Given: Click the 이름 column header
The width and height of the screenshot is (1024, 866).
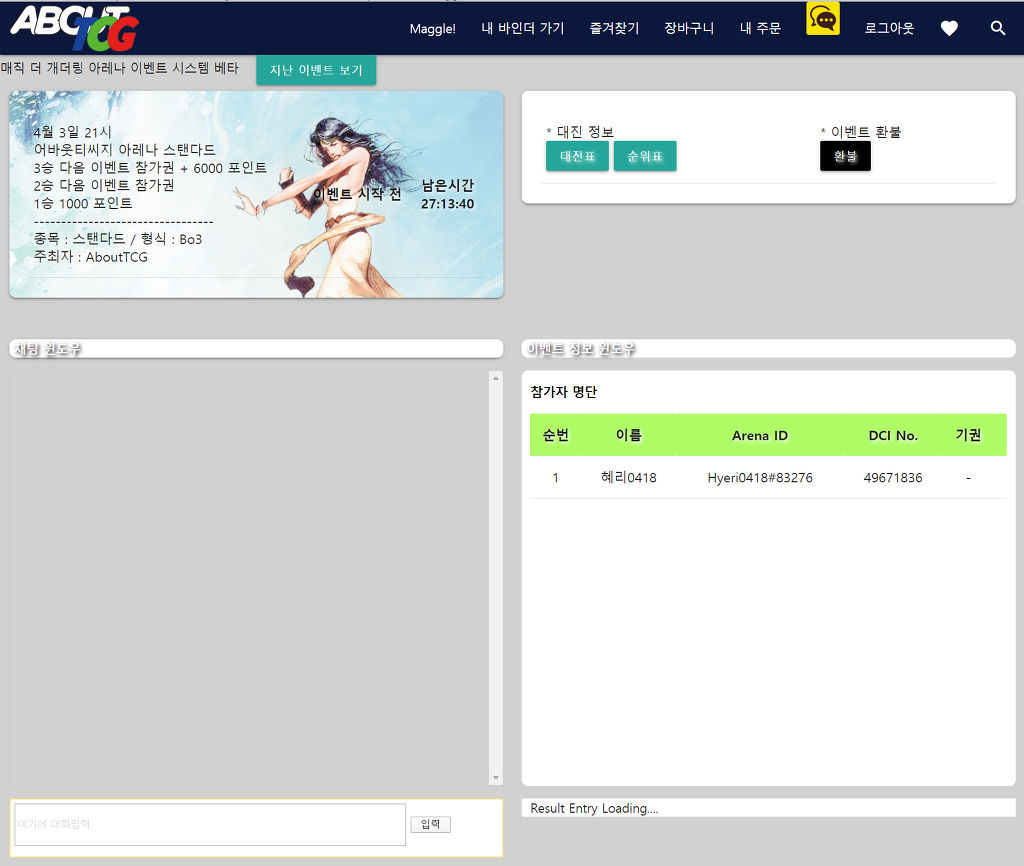Looking at the screenshot, I should pos(629,435).
